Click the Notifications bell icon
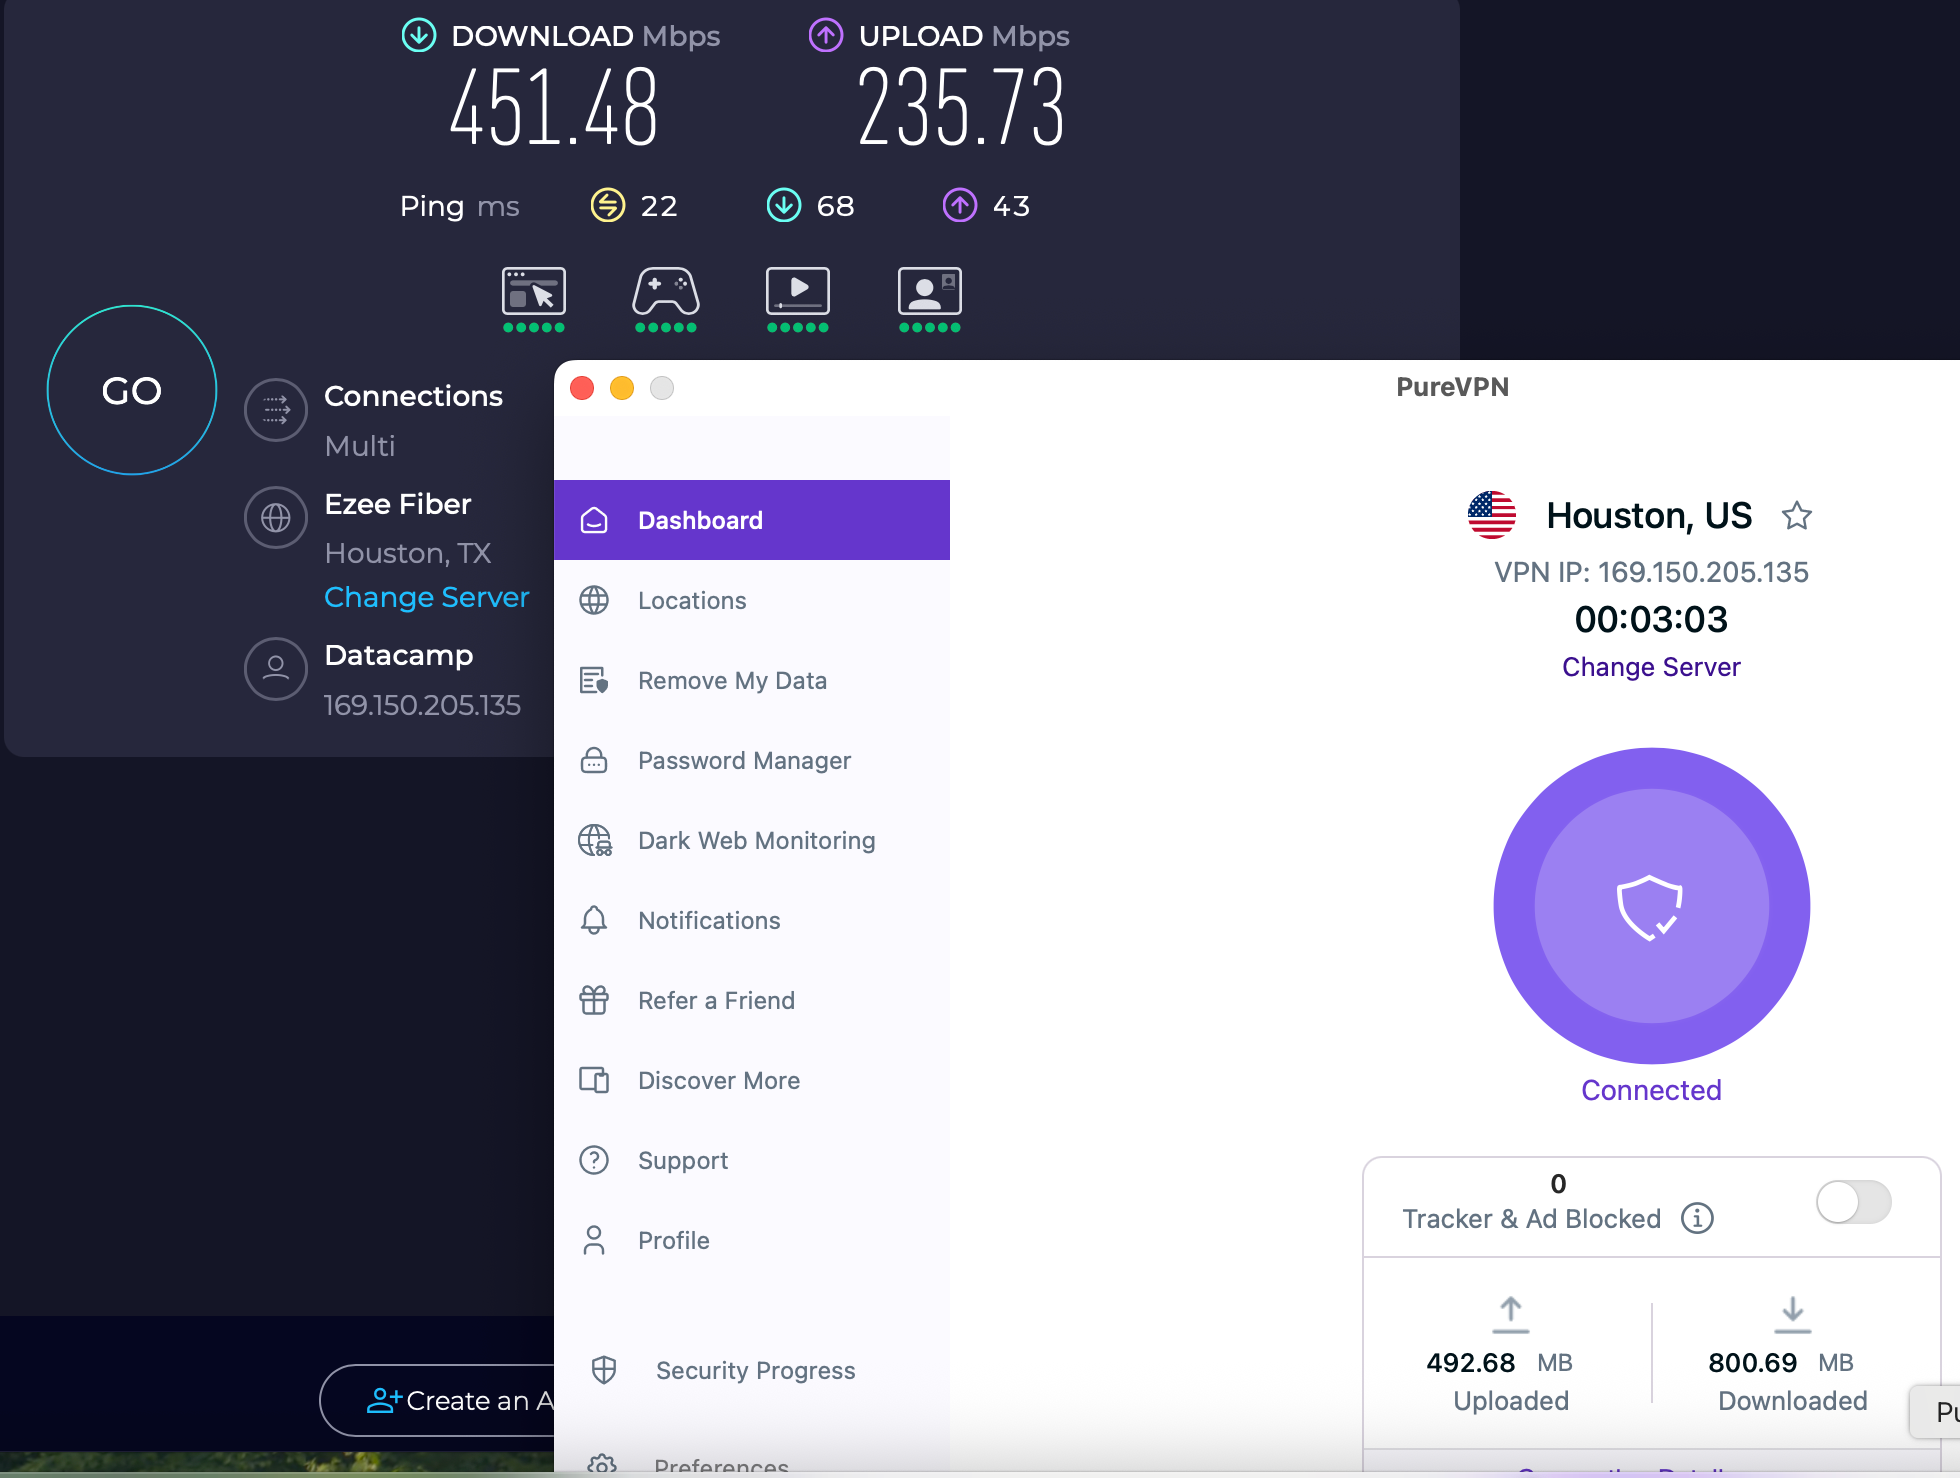 [594, 920]
